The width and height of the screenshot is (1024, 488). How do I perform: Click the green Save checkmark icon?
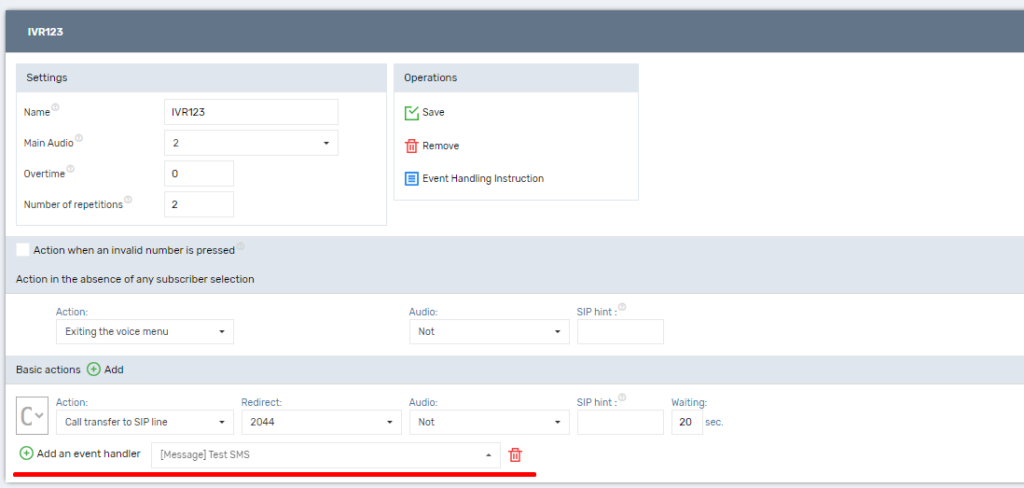pyautogui.click(x=411, y=113)
